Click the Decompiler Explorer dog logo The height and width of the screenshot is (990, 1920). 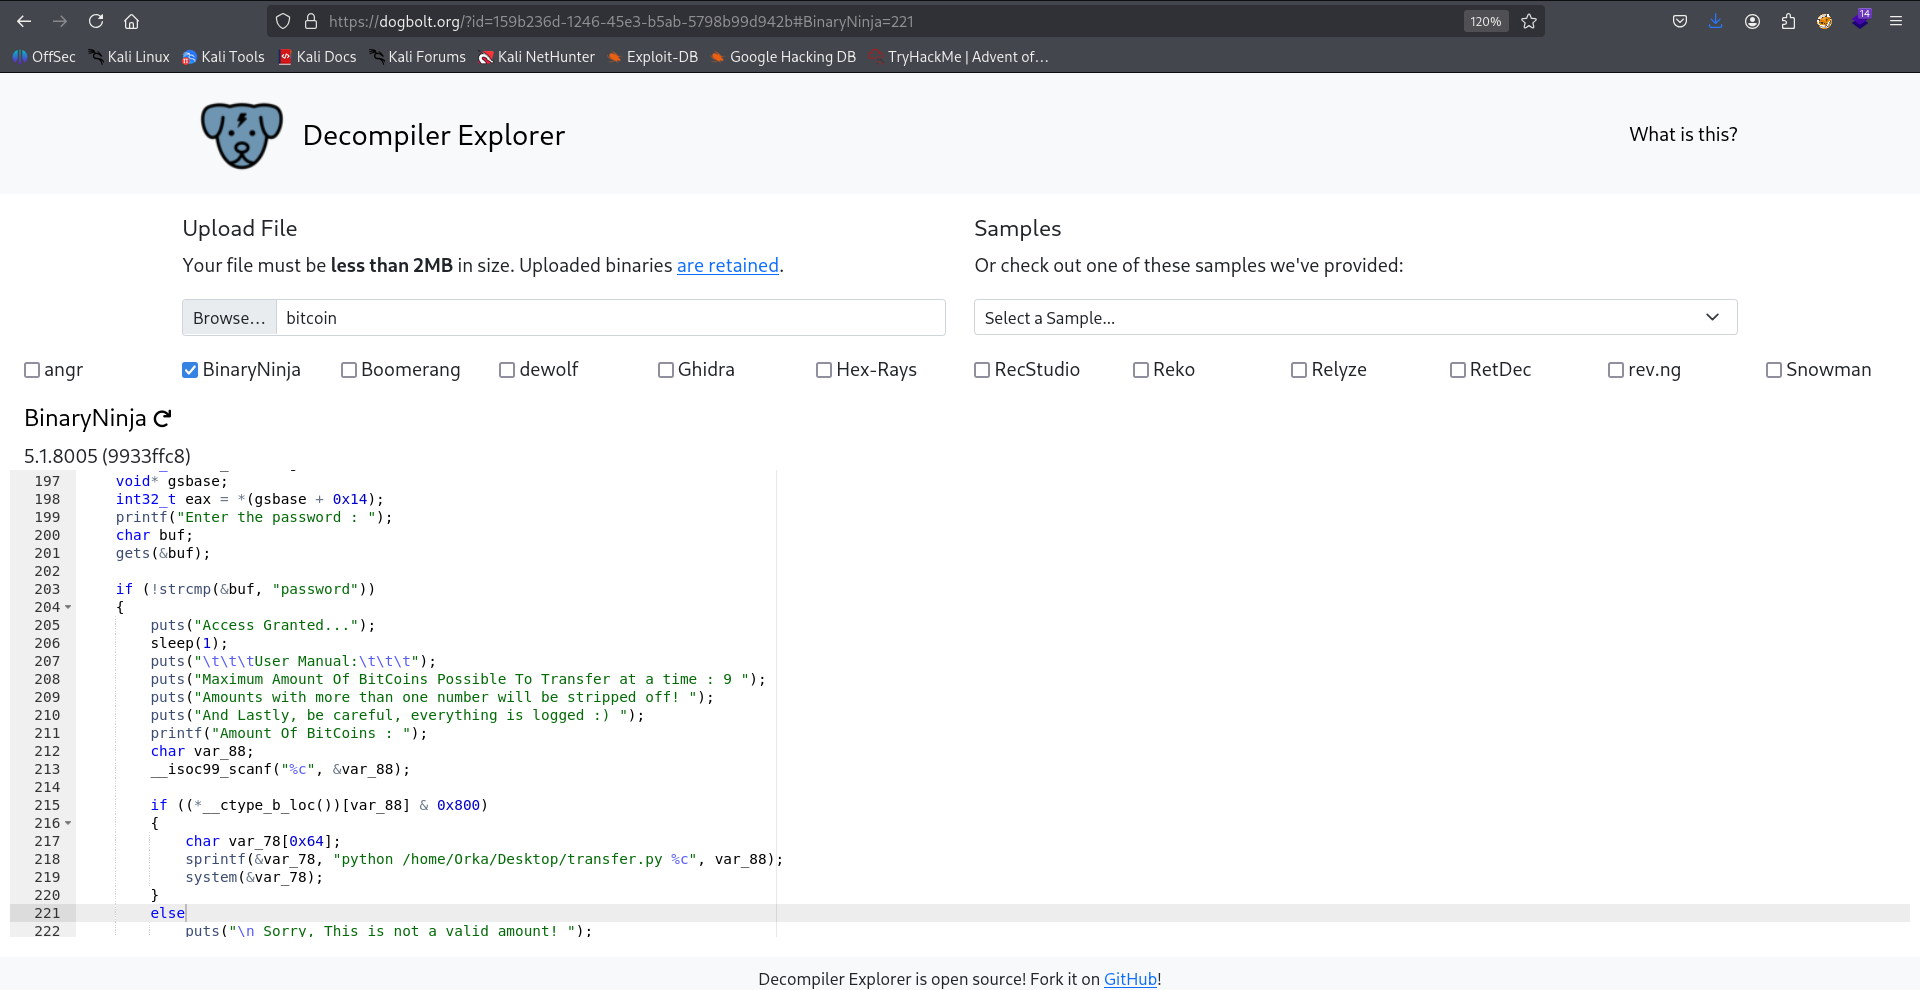click(x=241, y=135)
